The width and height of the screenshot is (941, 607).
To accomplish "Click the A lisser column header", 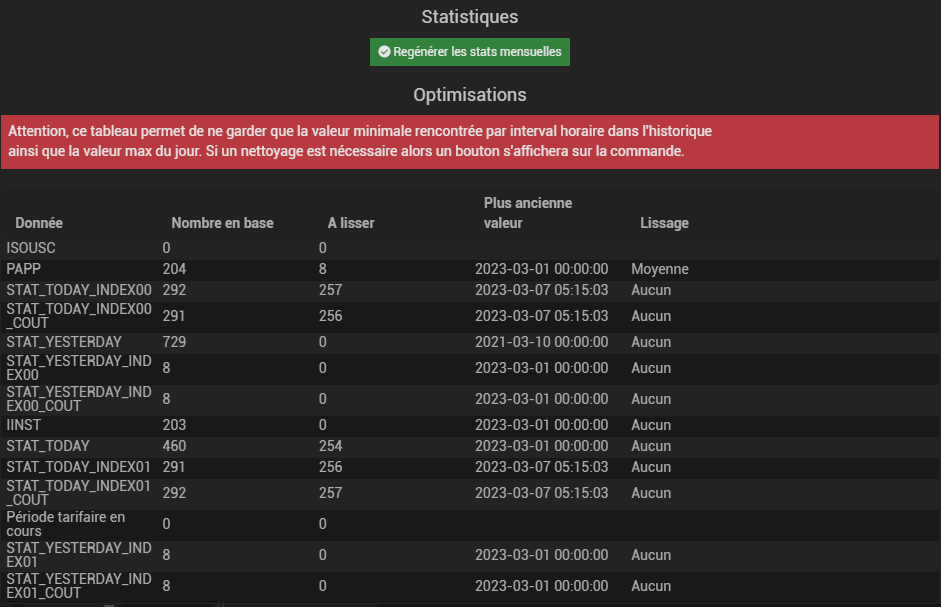I will [x=351, y=223].
